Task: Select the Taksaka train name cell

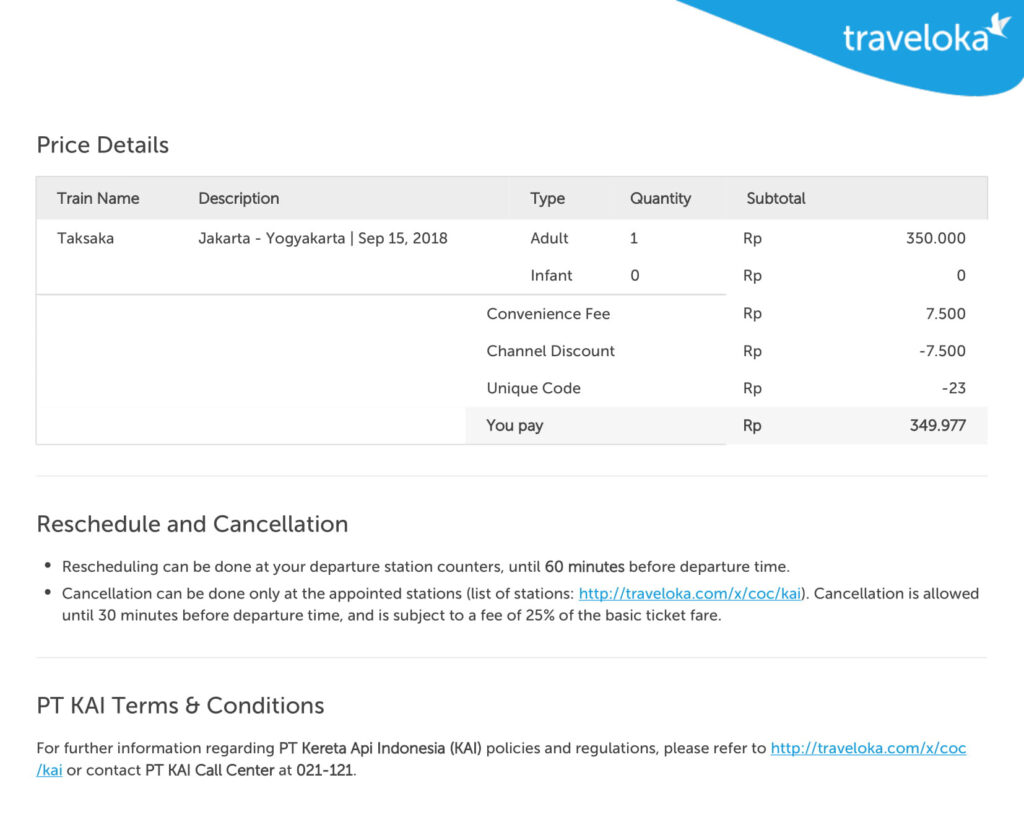Action: click(x=86, y=238)
